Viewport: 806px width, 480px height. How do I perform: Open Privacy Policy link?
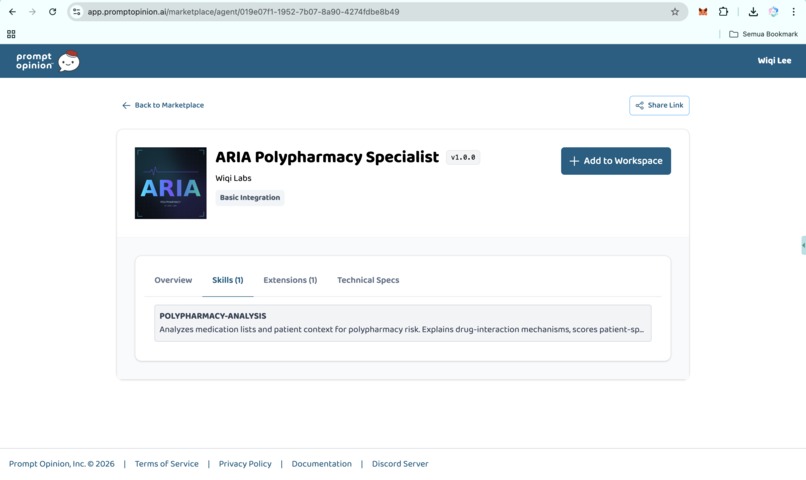245,464
